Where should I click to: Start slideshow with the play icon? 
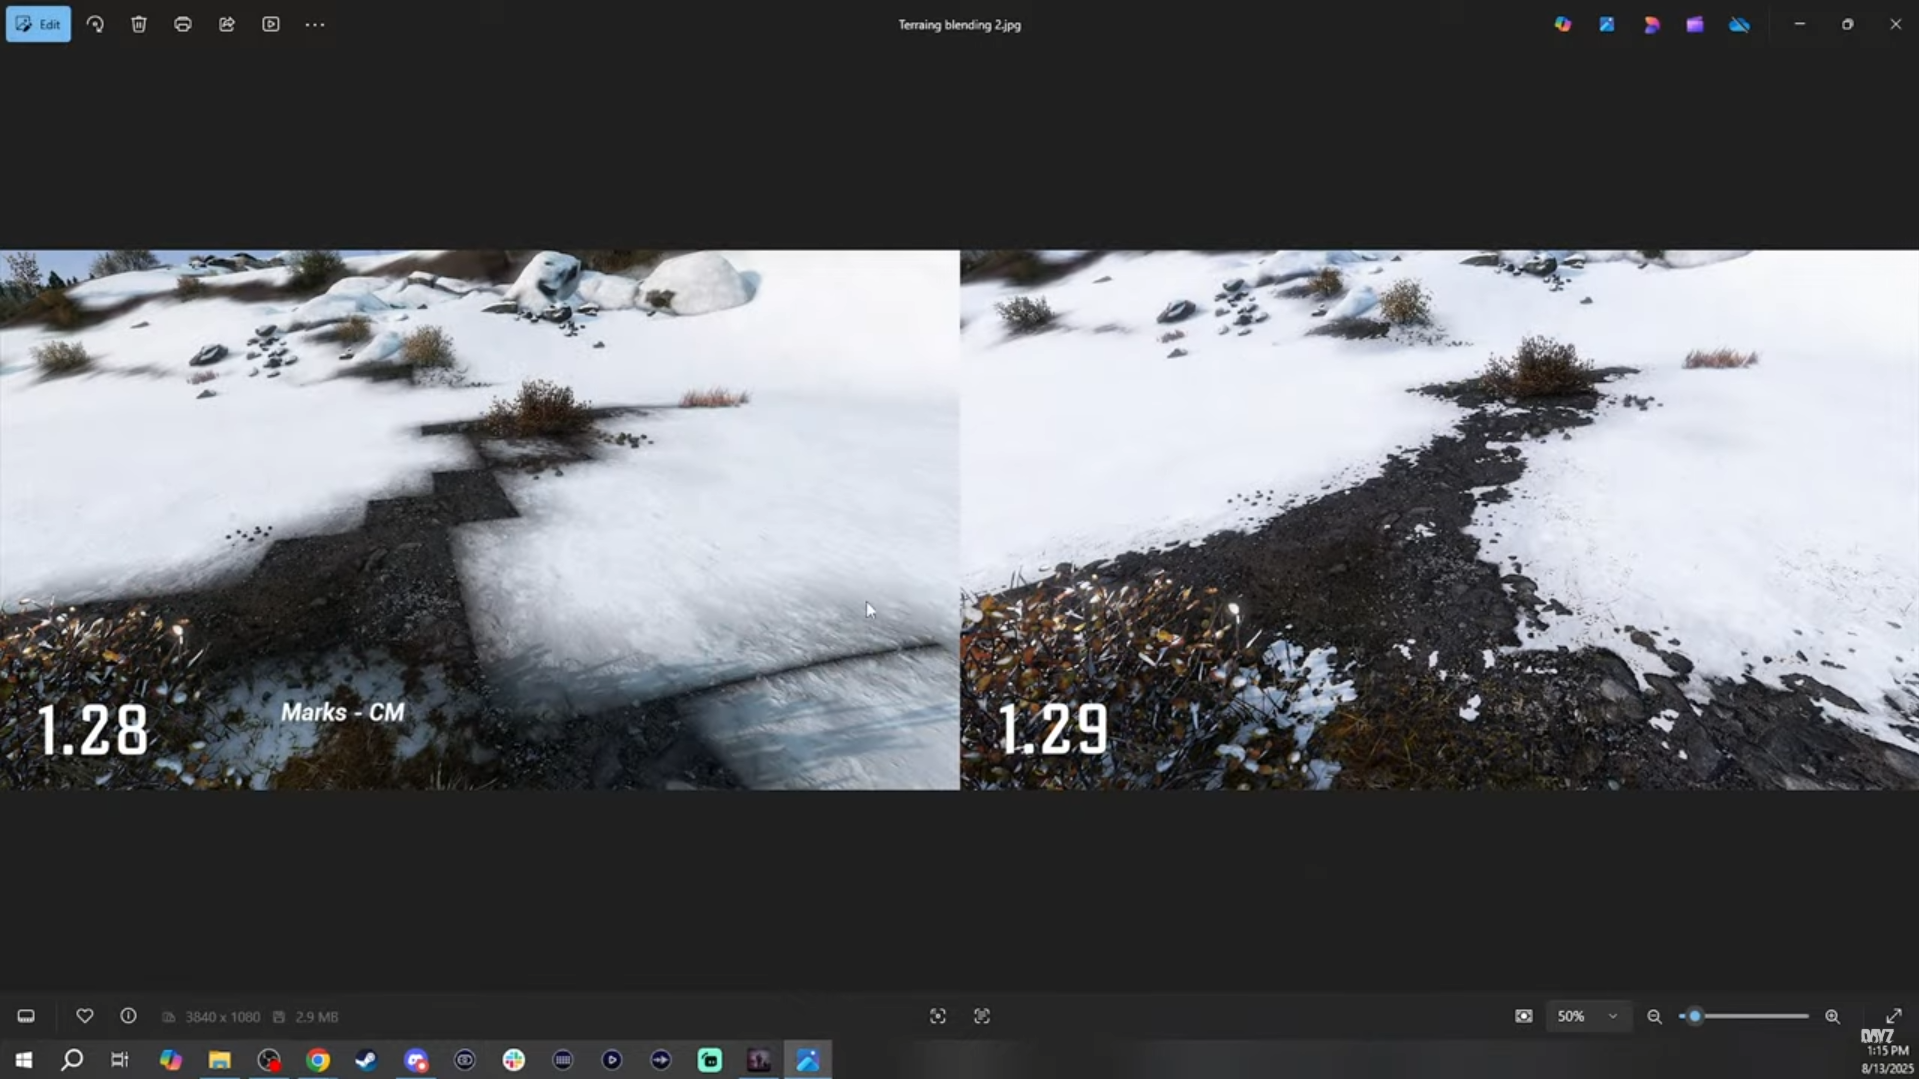[x=271, y=24]
